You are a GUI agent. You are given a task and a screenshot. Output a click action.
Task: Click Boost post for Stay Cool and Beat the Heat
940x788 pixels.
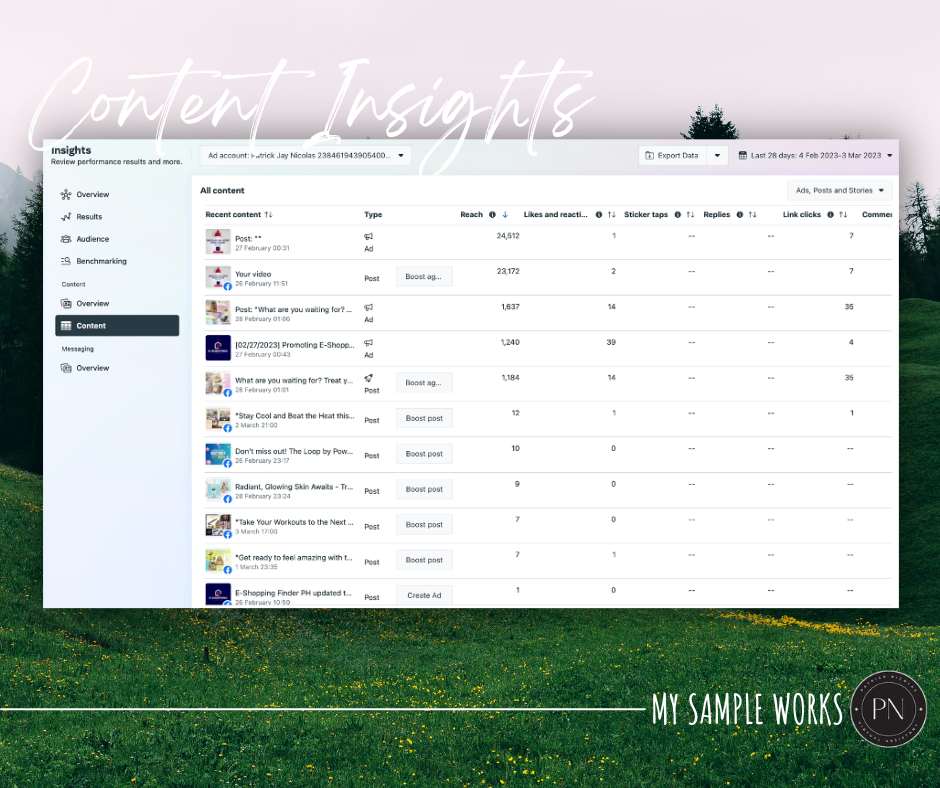[x=424, y=418]
